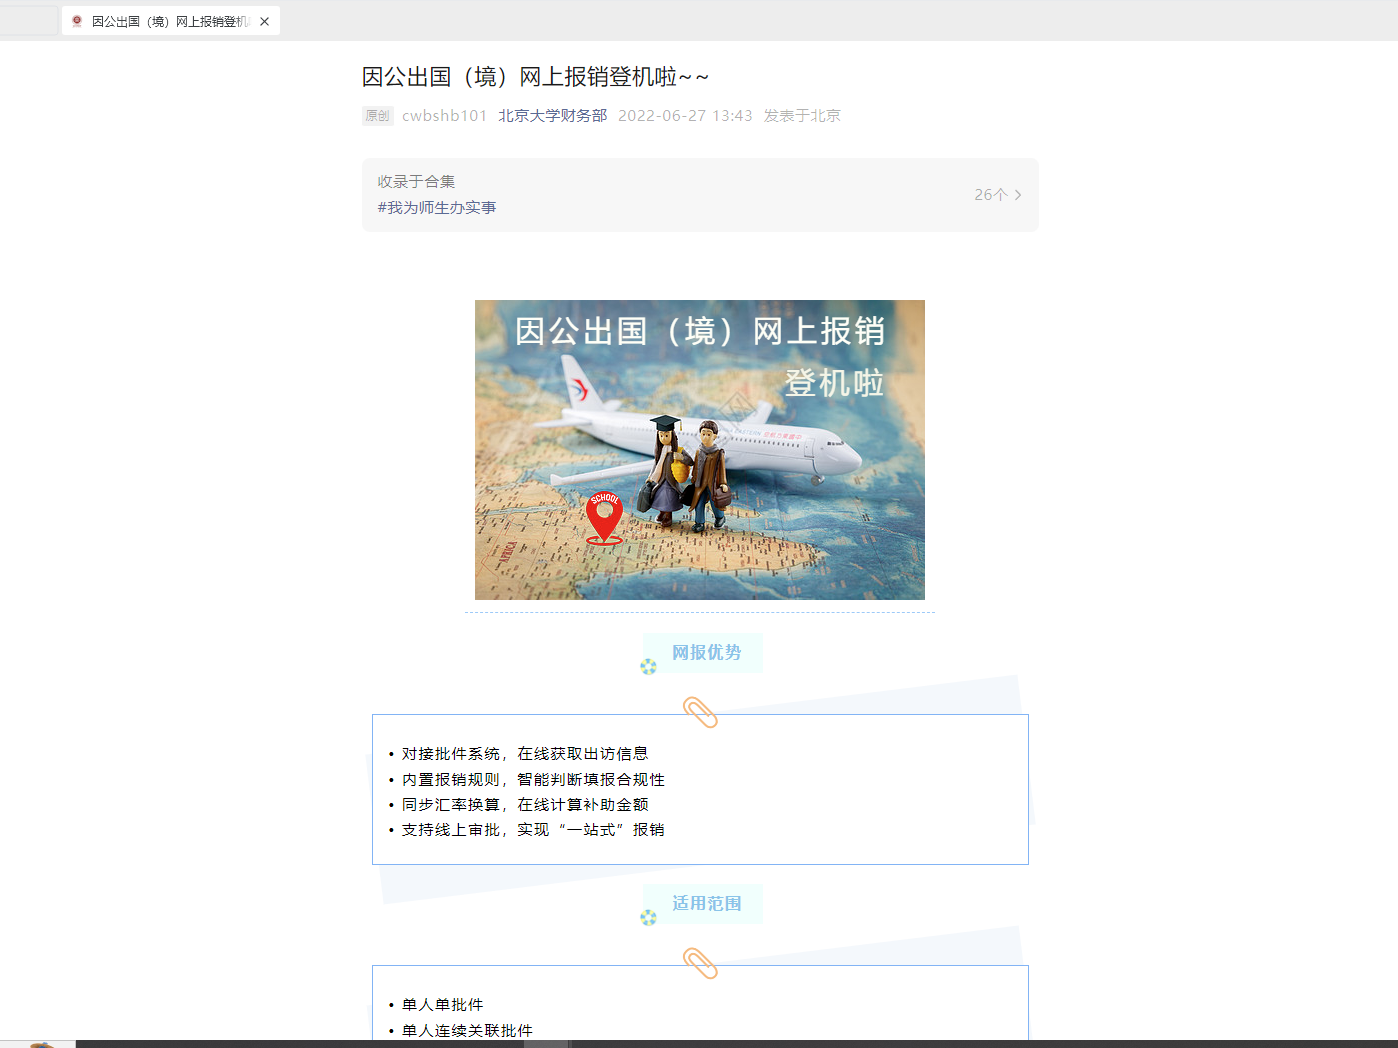Open the #我为师生办实事 collection link
Screen dimensions: 1398x1048
[437, 208]
